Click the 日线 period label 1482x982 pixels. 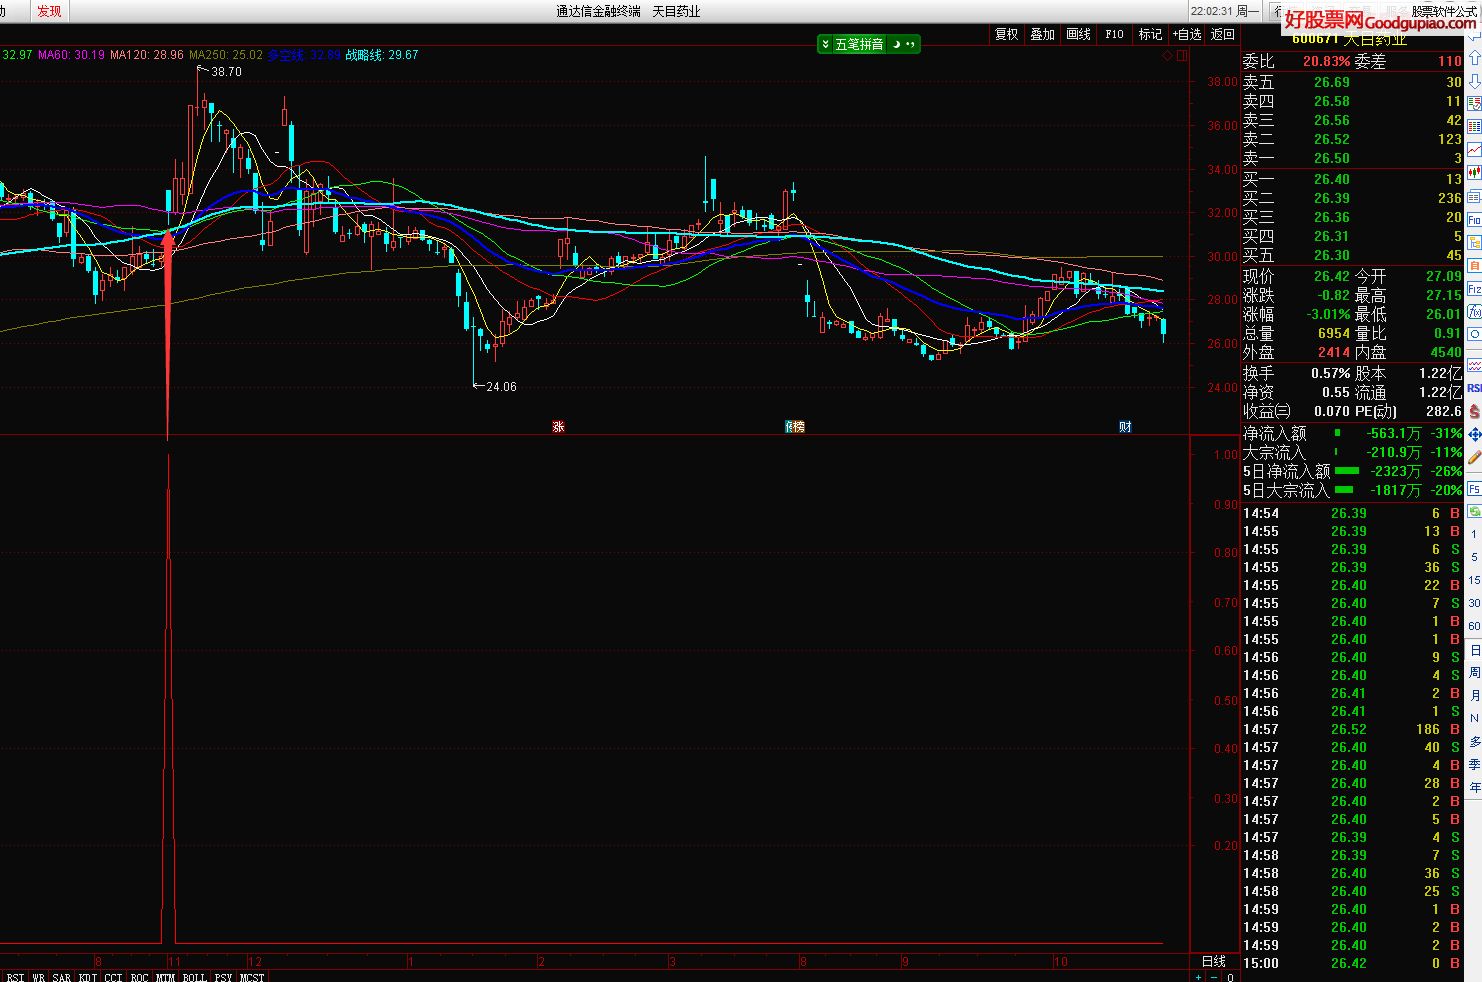point(1214,961)
